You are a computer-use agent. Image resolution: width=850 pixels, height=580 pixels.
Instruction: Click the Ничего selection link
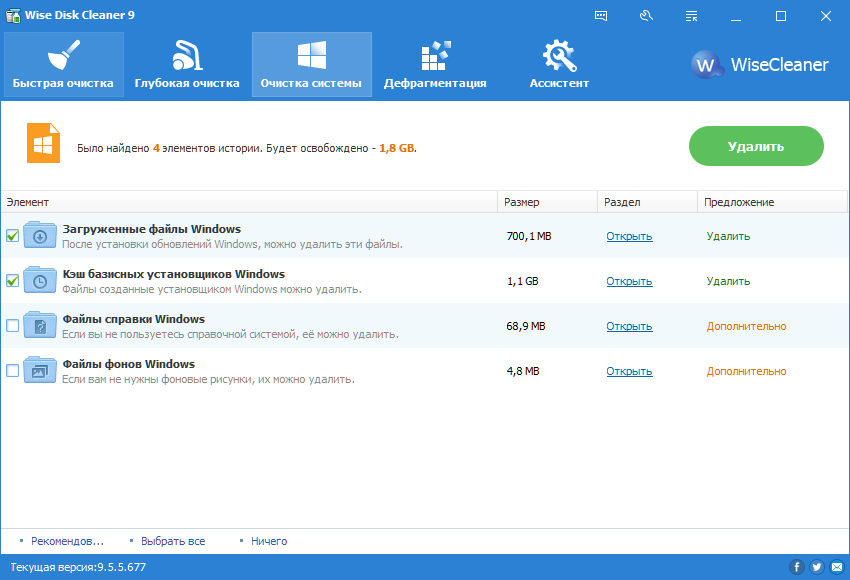point(269,541)
